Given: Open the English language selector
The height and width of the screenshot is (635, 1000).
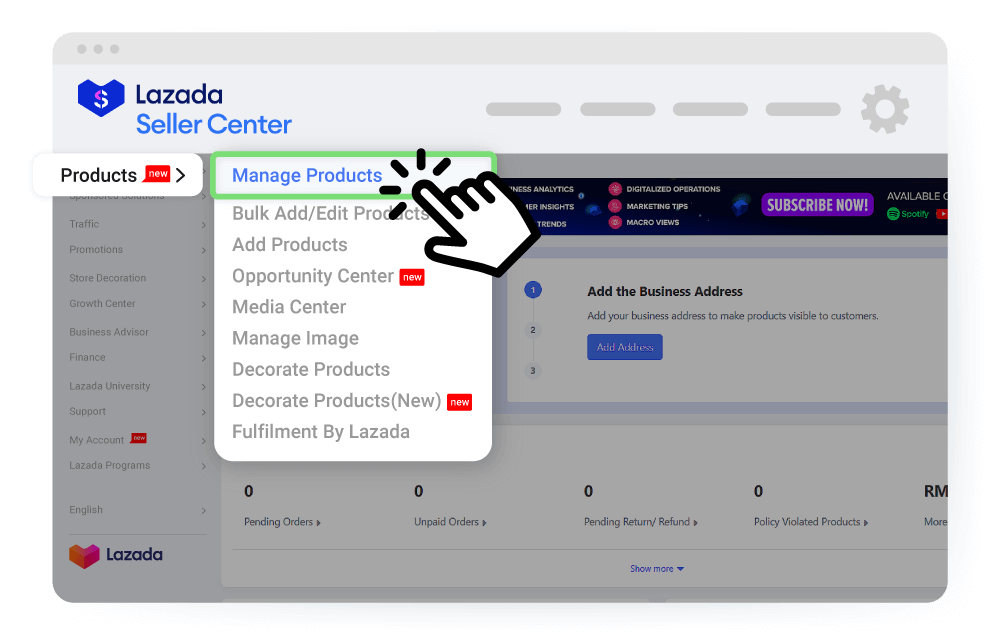Looking at the screenshot, I should [x=87, y=510].
